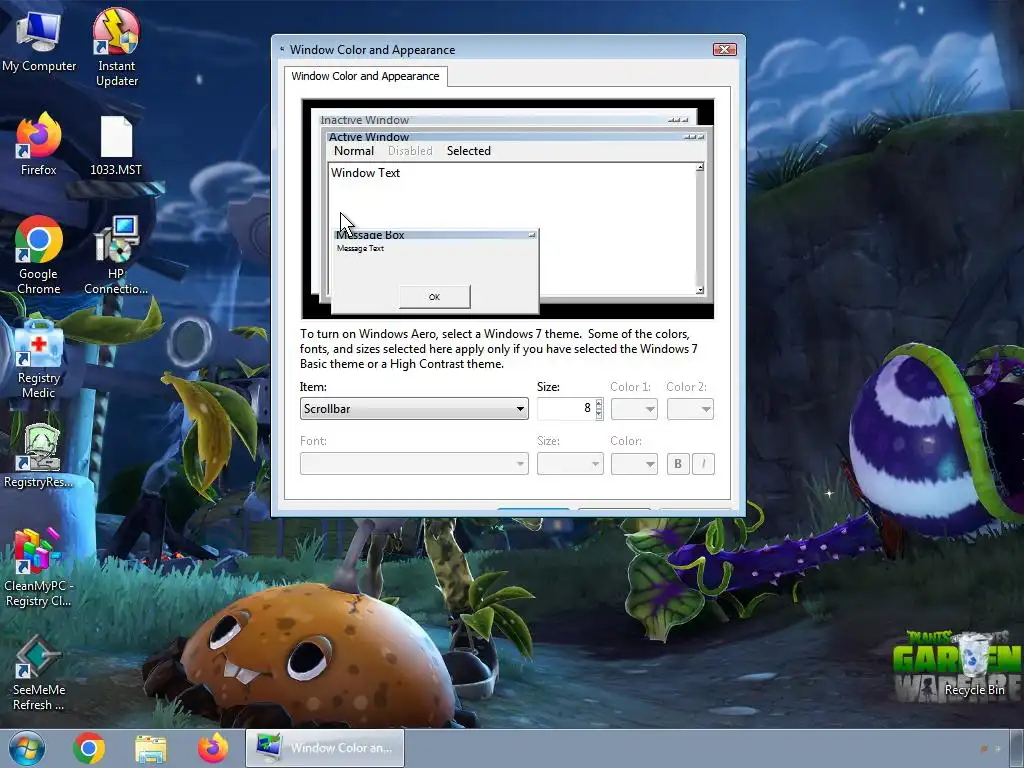1024x768 pixels.
Task: Open RegistryRes... desktop shortcut
Action: (39, 456)
